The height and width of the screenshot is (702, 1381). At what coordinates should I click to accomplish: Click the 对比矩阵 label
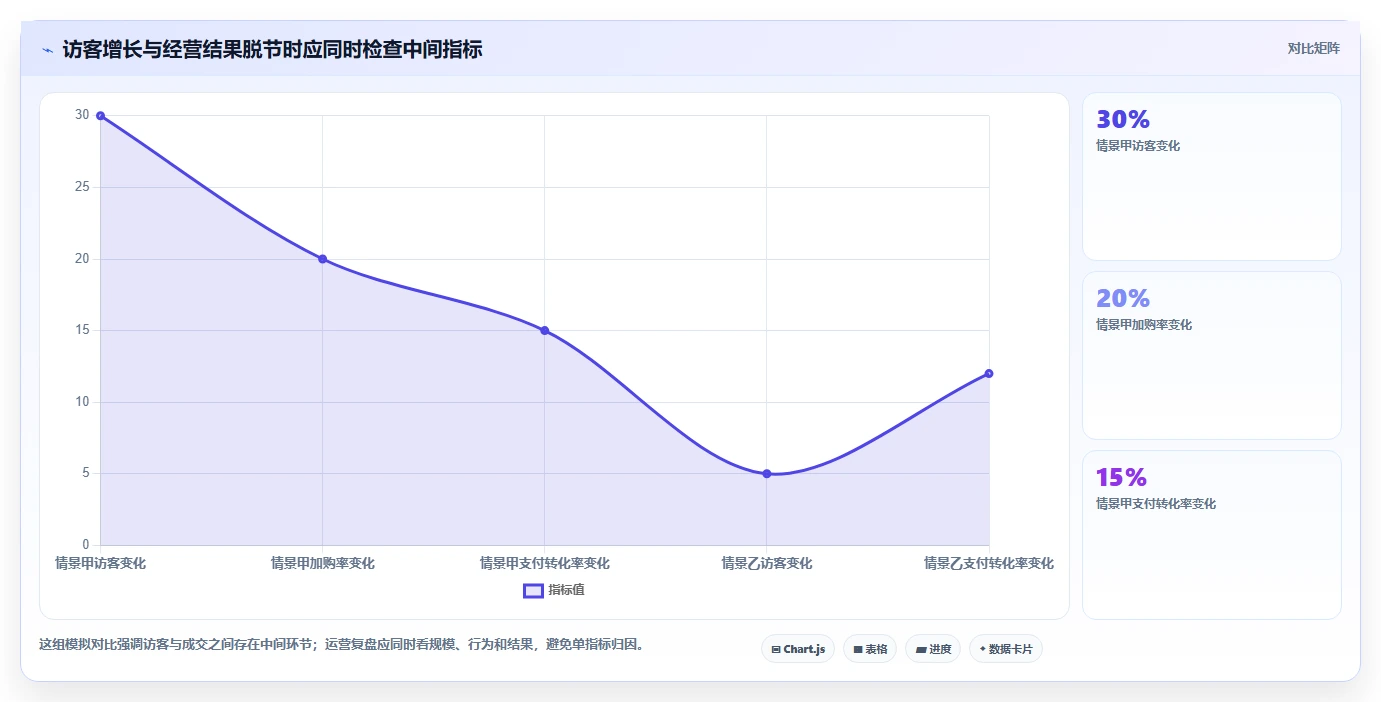(x=1313, y=48)
